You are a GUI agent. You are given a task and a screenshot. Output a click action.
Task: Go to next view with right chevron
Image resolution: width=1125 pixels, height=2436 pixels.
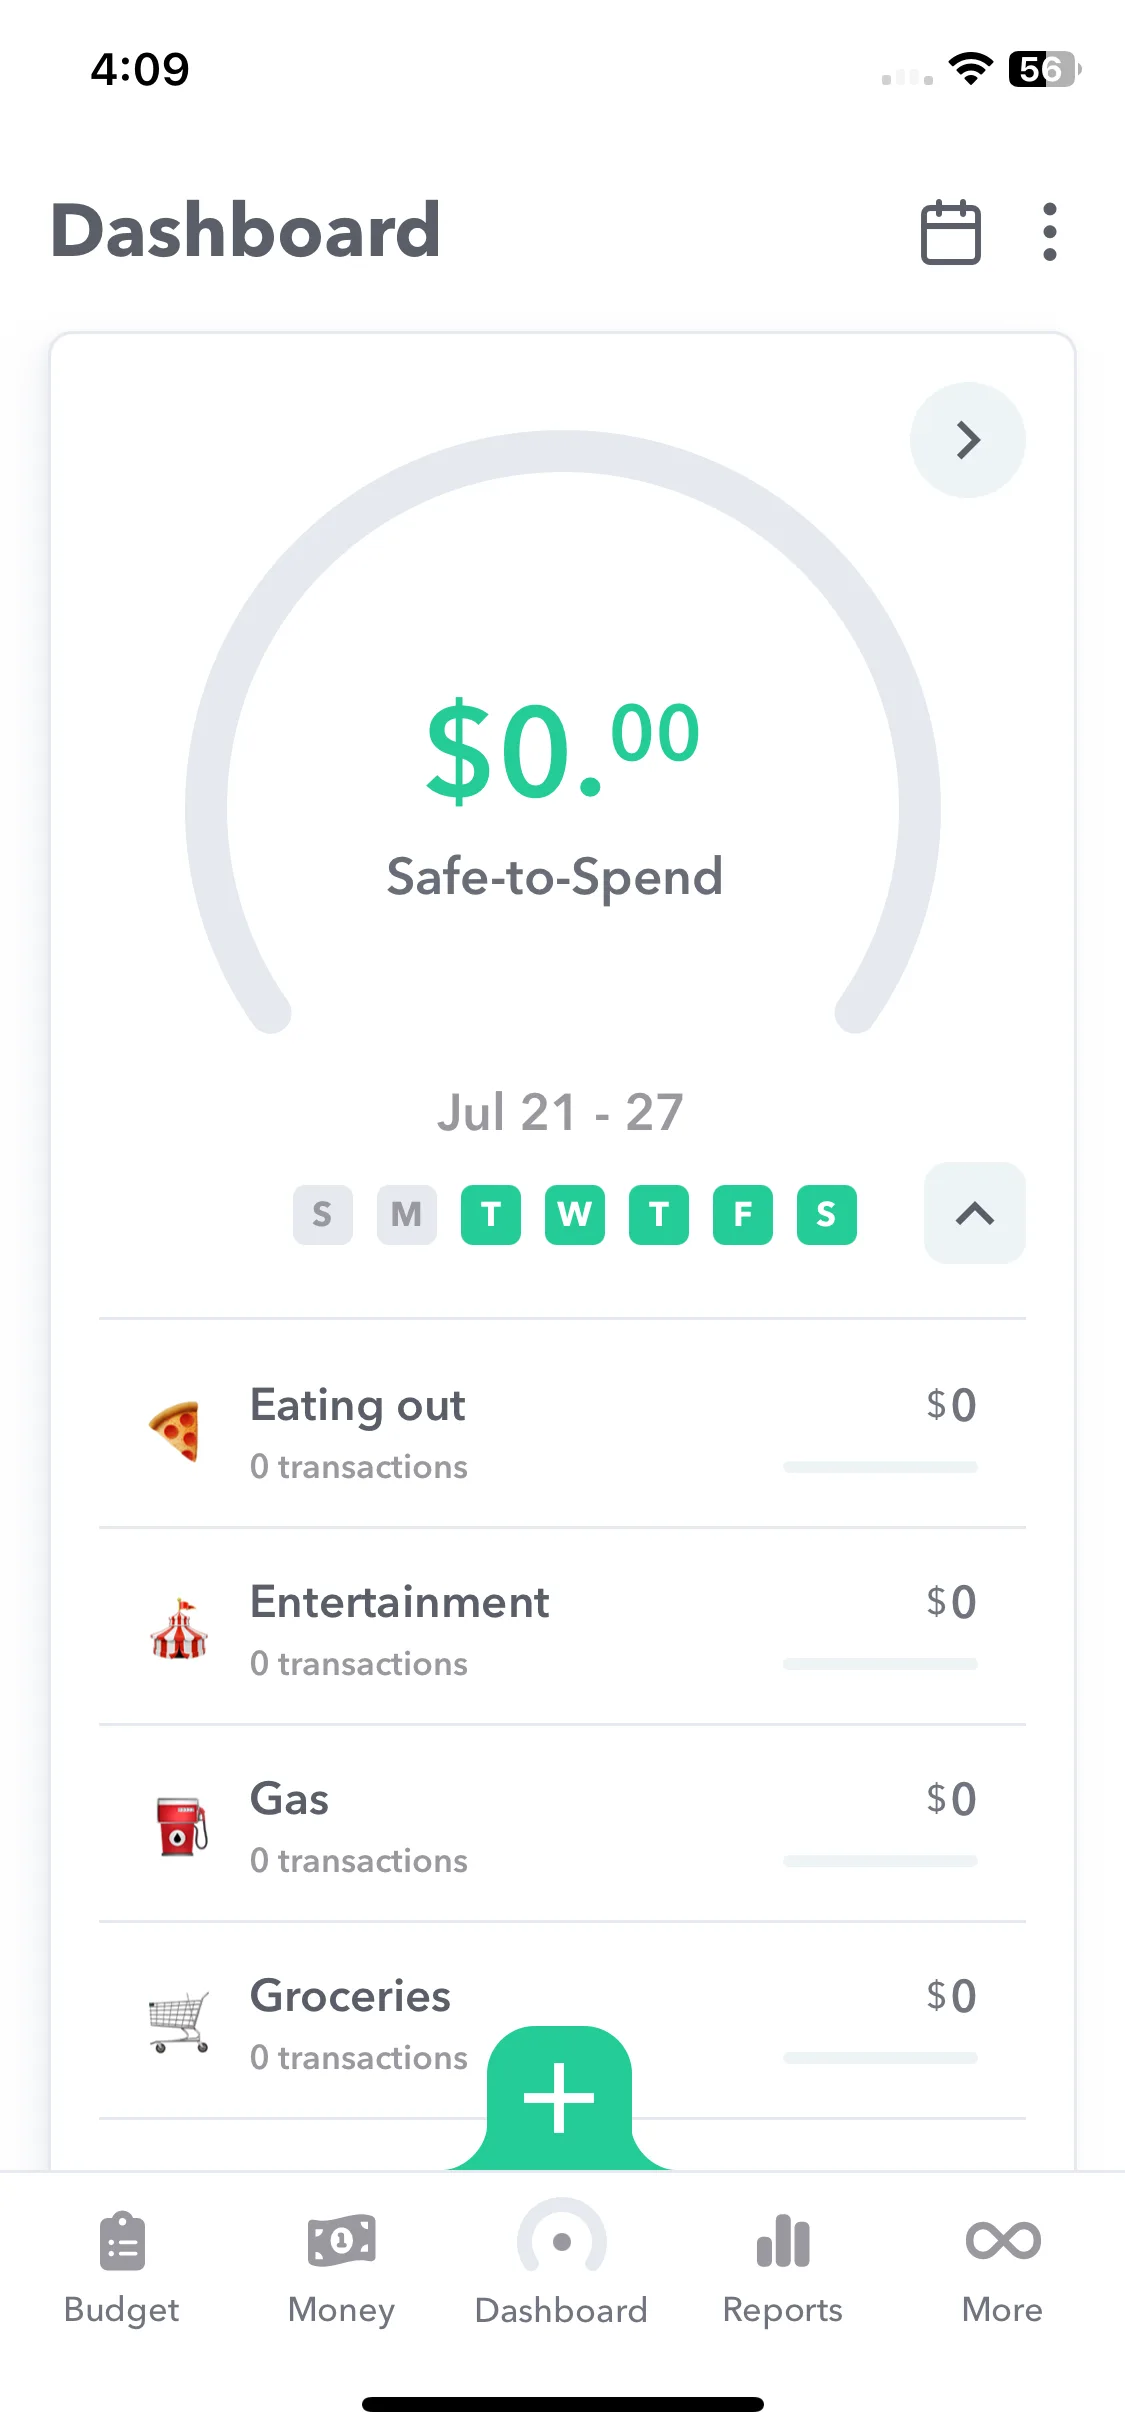[968, 440]
